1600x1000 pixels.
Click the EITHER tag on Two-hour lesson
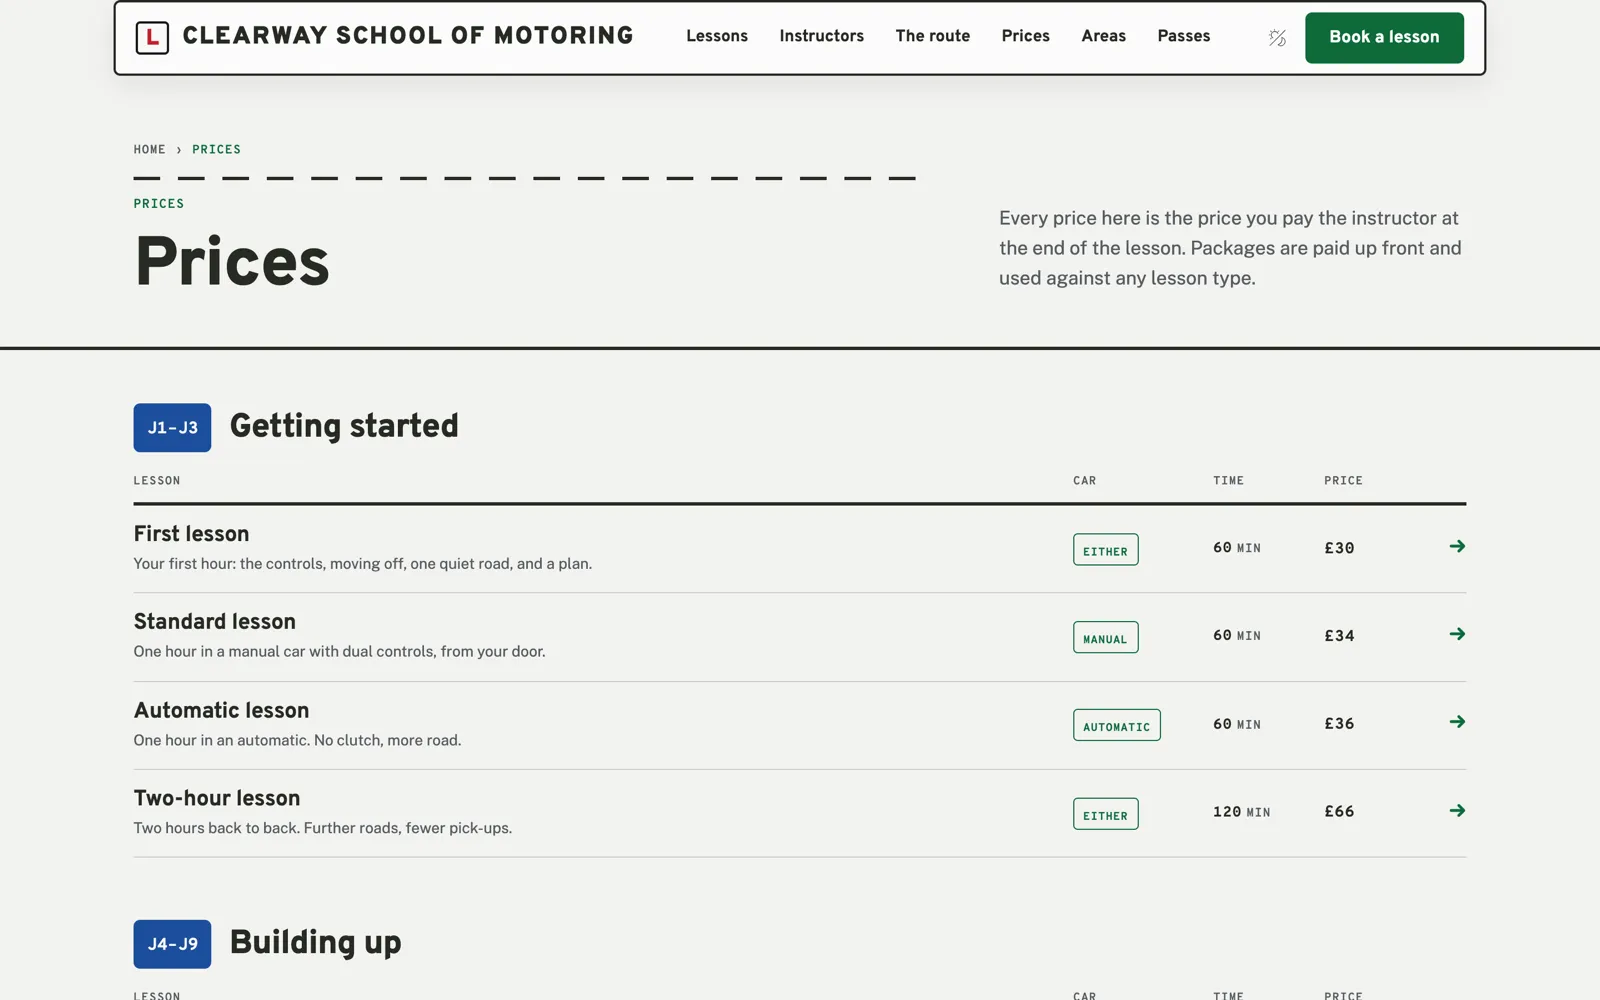pyautogui.click(x=1105, y=814)
